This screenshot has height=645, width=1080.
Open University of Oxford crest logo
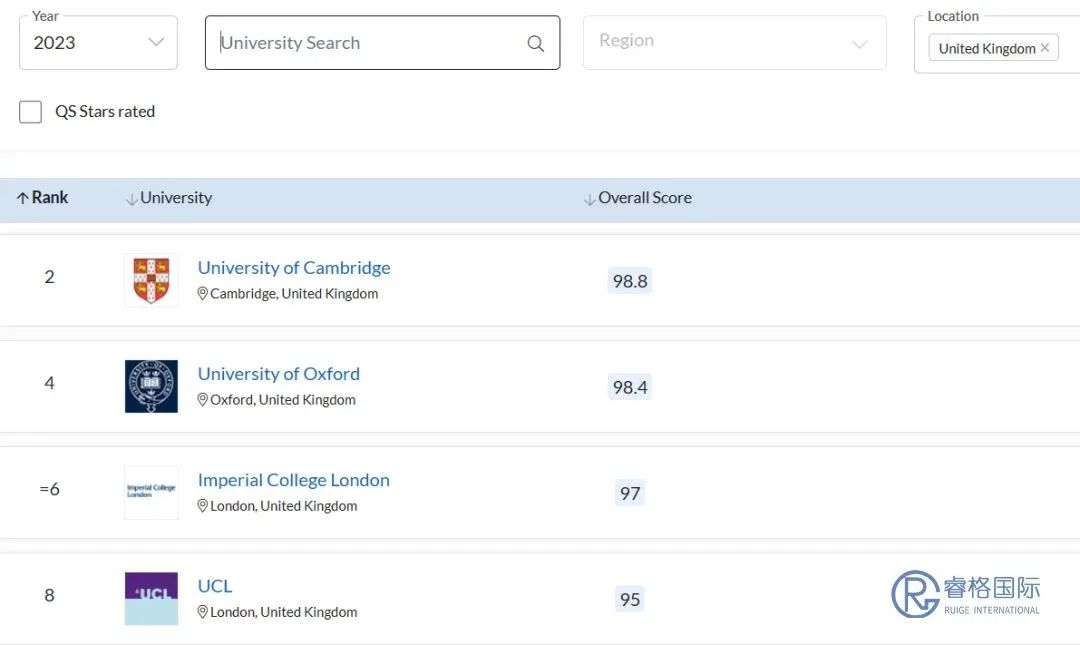(152, 387)
